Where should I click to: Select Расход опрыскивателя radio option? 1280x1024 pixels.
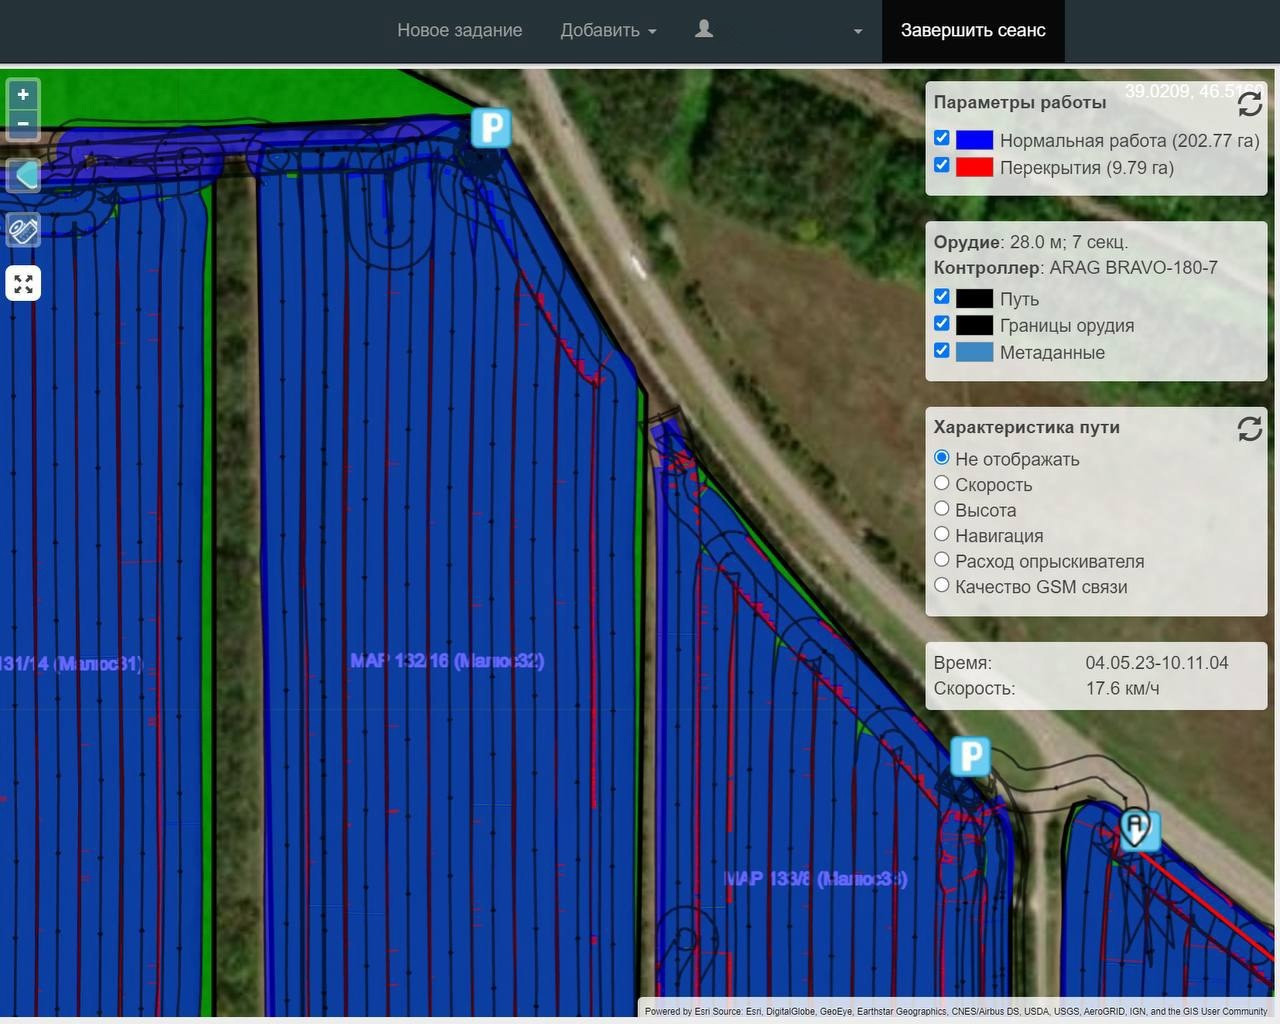coord(941,560)
